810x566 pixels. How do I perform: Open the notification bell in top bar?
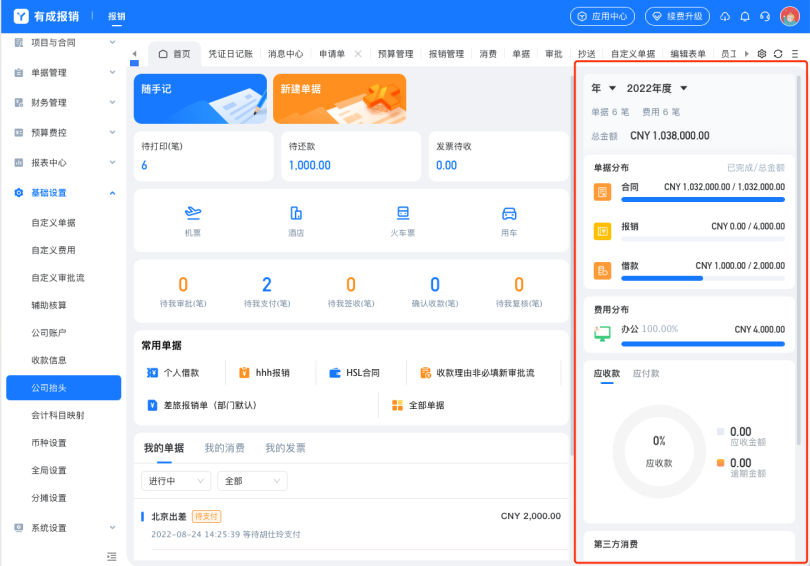point(745,16)
